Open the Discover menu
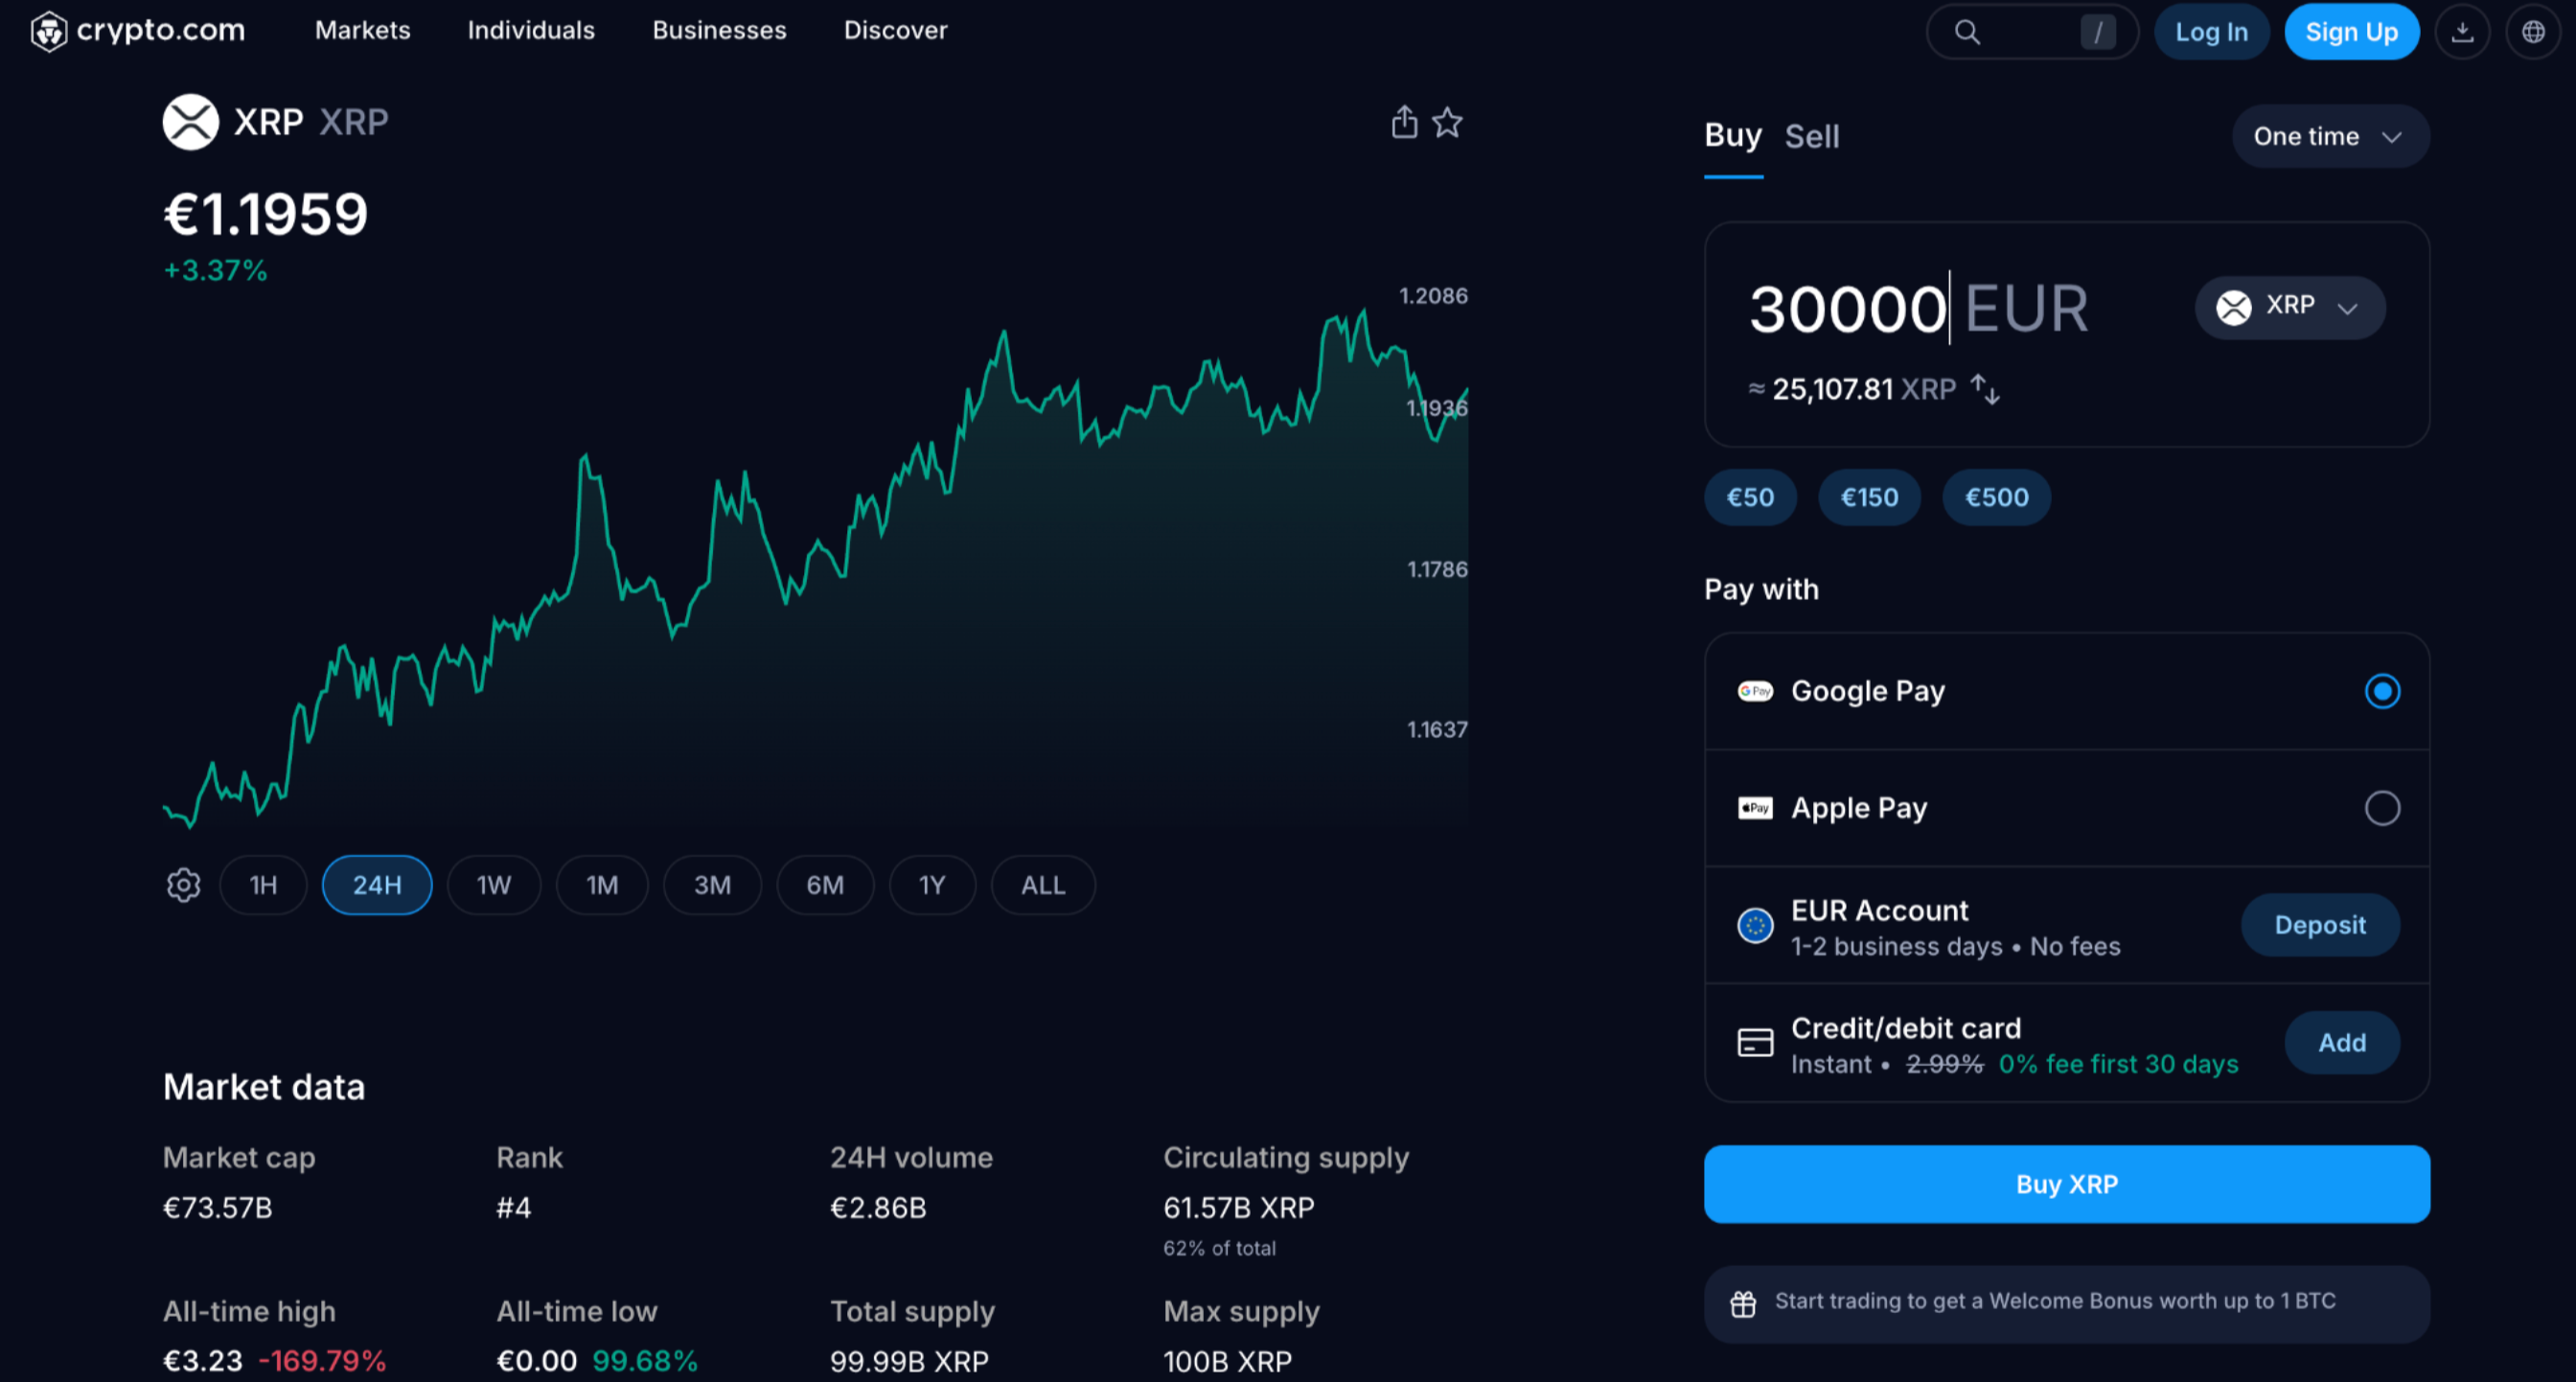The height and width of the screenshot is (1382, 2576). [x=895, y=30]
